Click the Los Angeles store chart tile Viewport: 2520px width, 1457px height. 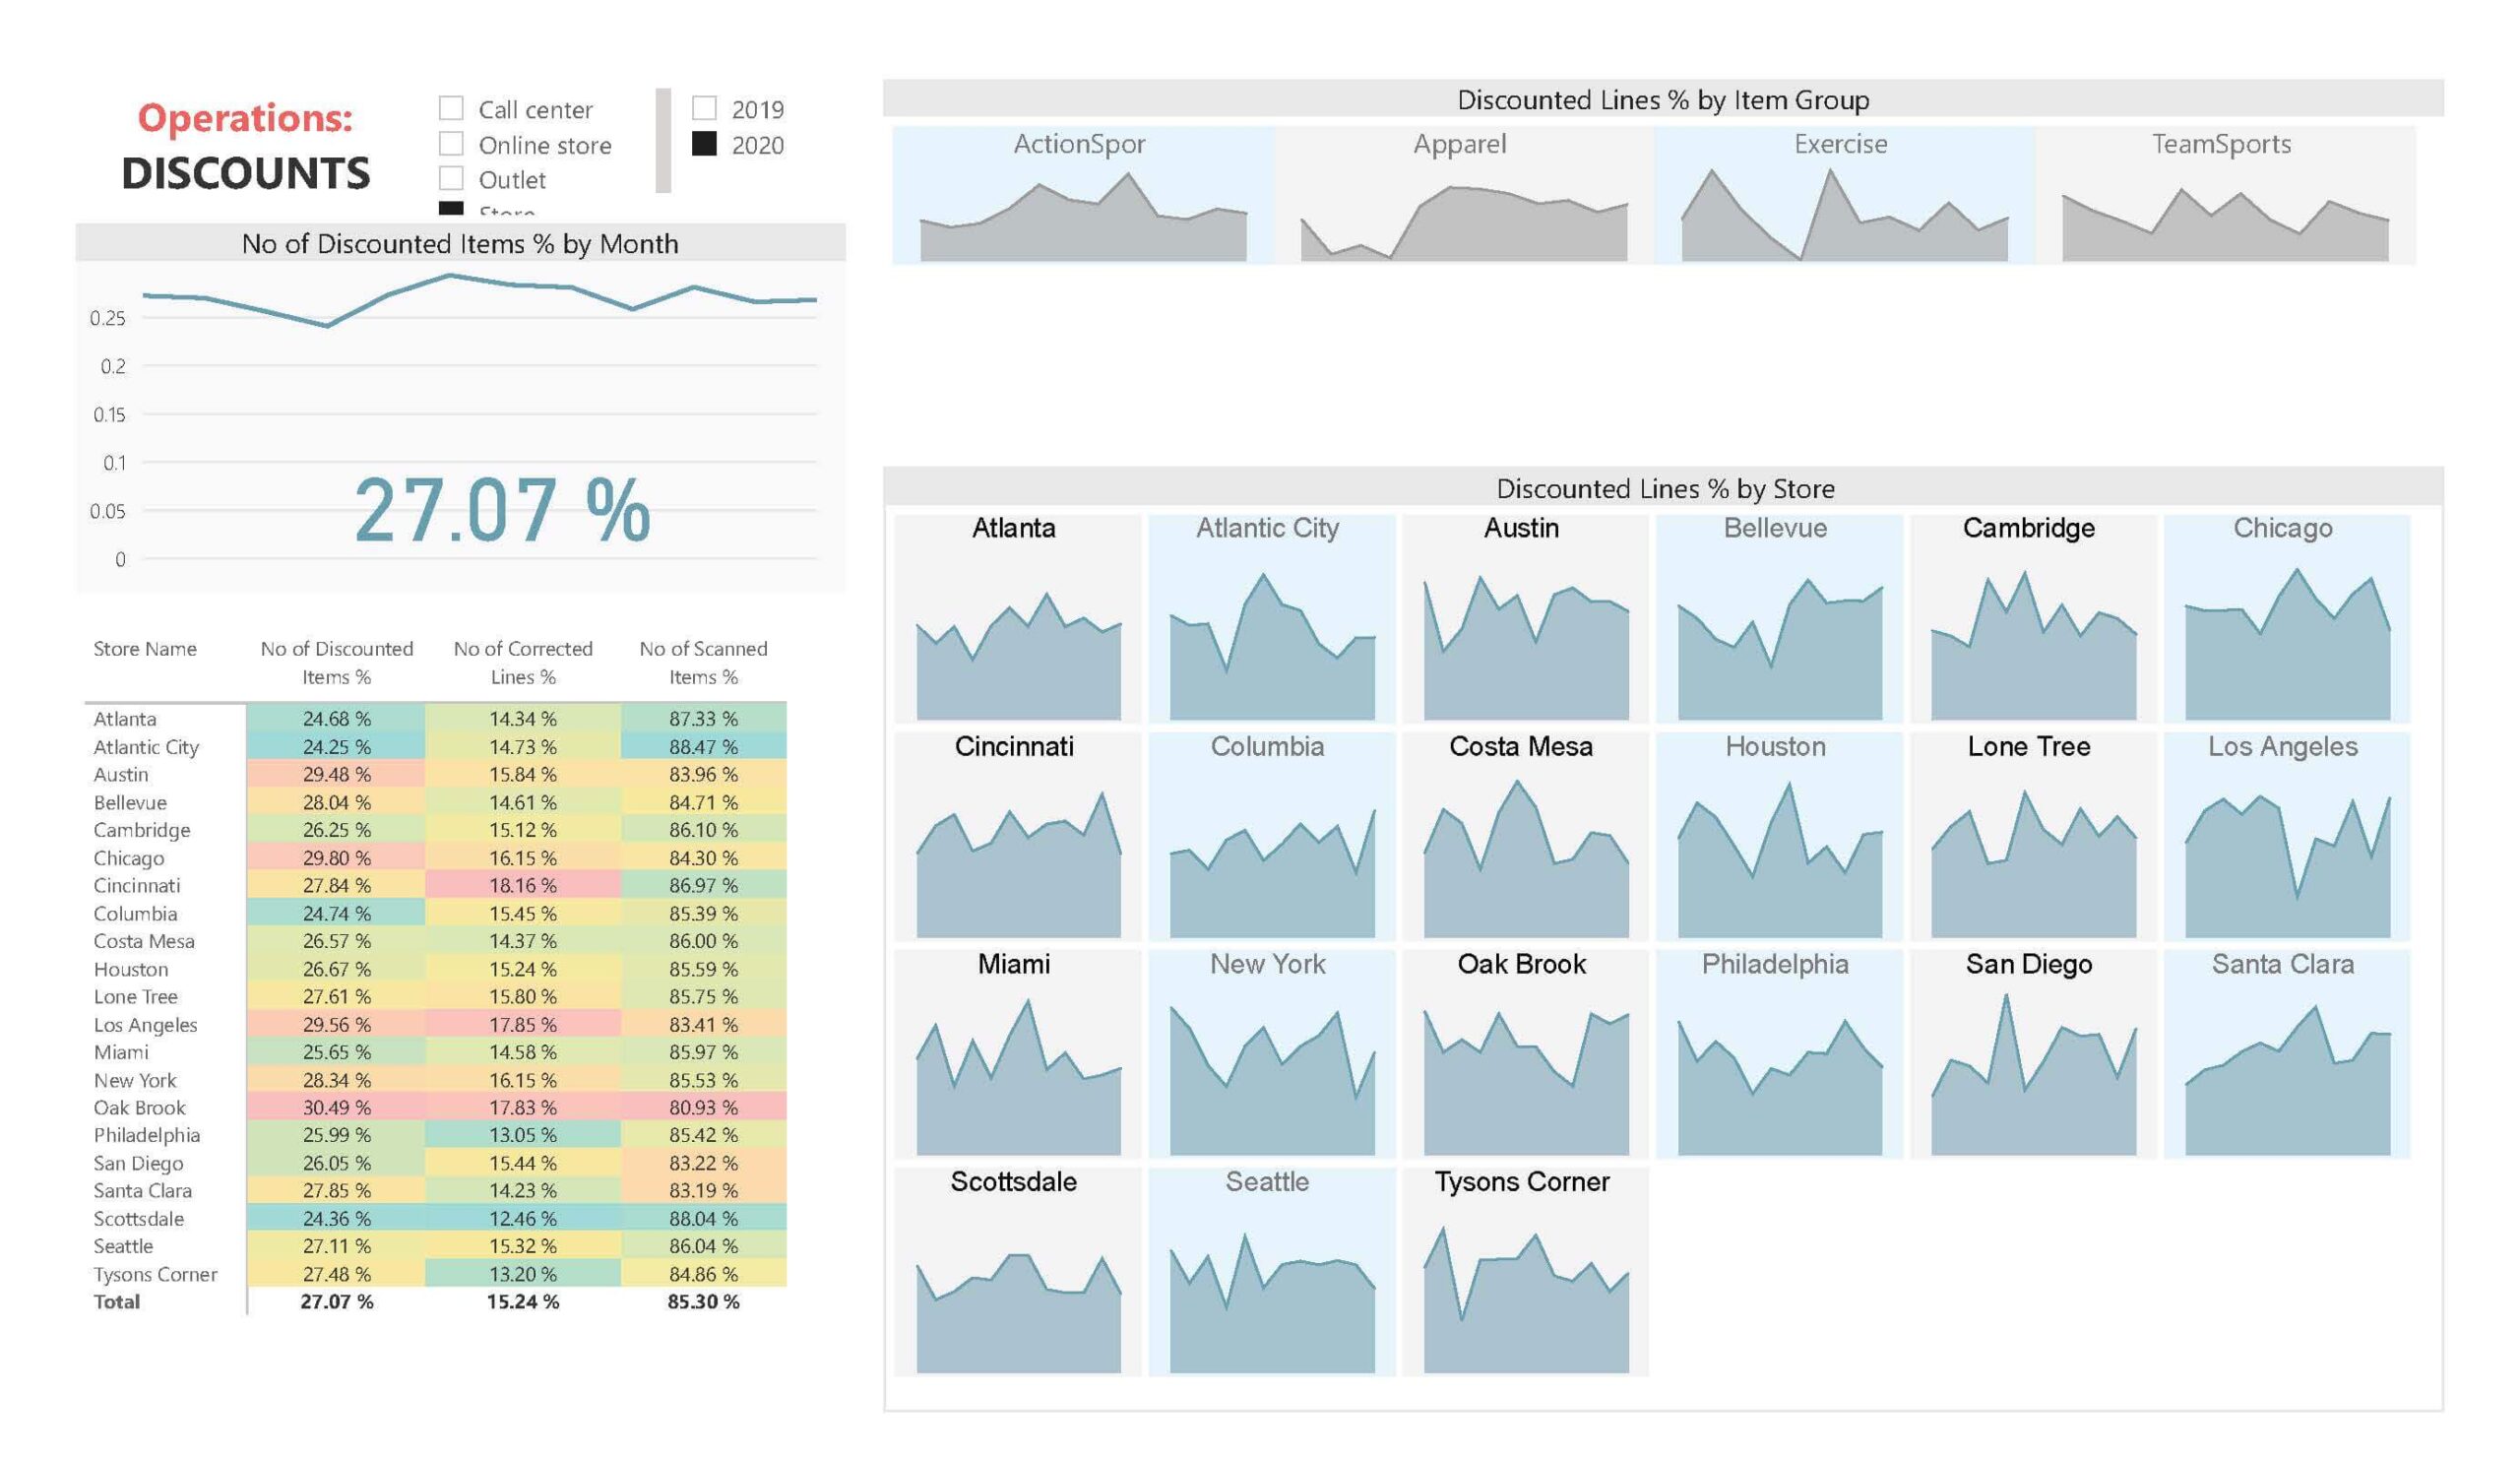tap(2287, 836)
